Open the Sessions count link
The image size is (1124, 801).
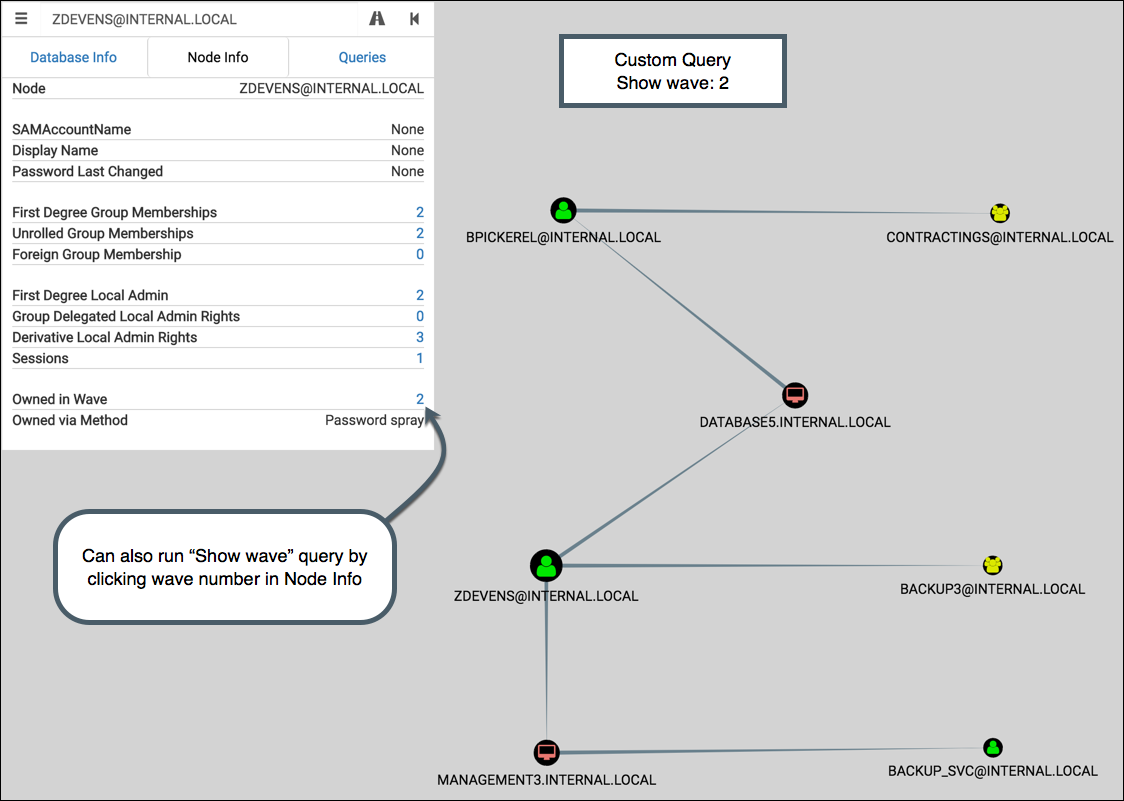[420, 359]
